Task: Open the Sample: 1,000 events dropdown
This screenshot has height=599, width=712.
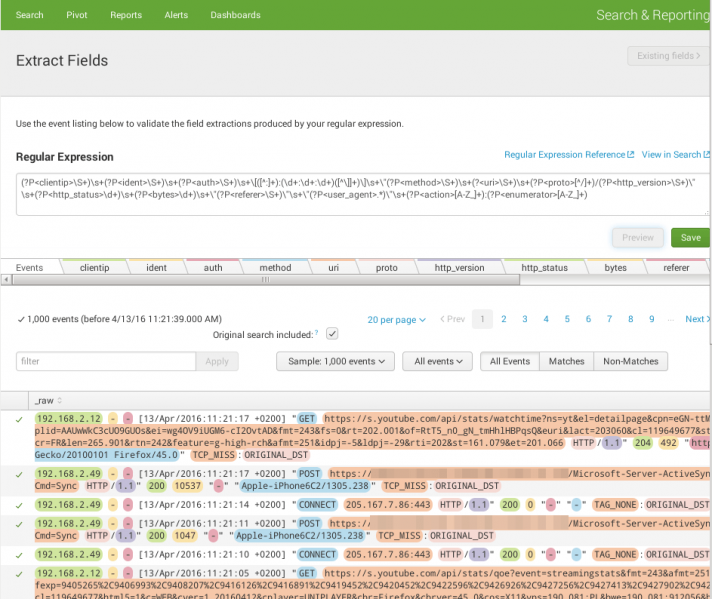Action: (x=336, y=361)
